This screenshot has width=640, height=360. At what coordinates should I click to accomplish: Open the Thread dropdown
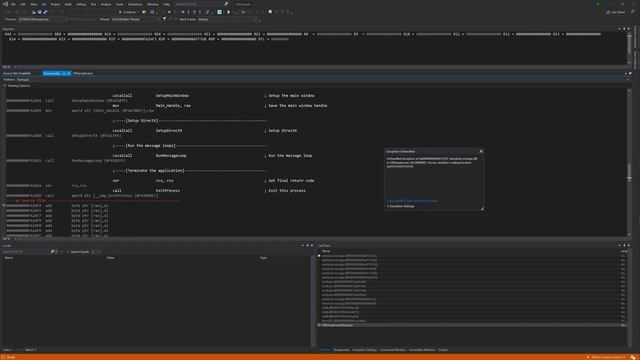(x=135, y=19)
